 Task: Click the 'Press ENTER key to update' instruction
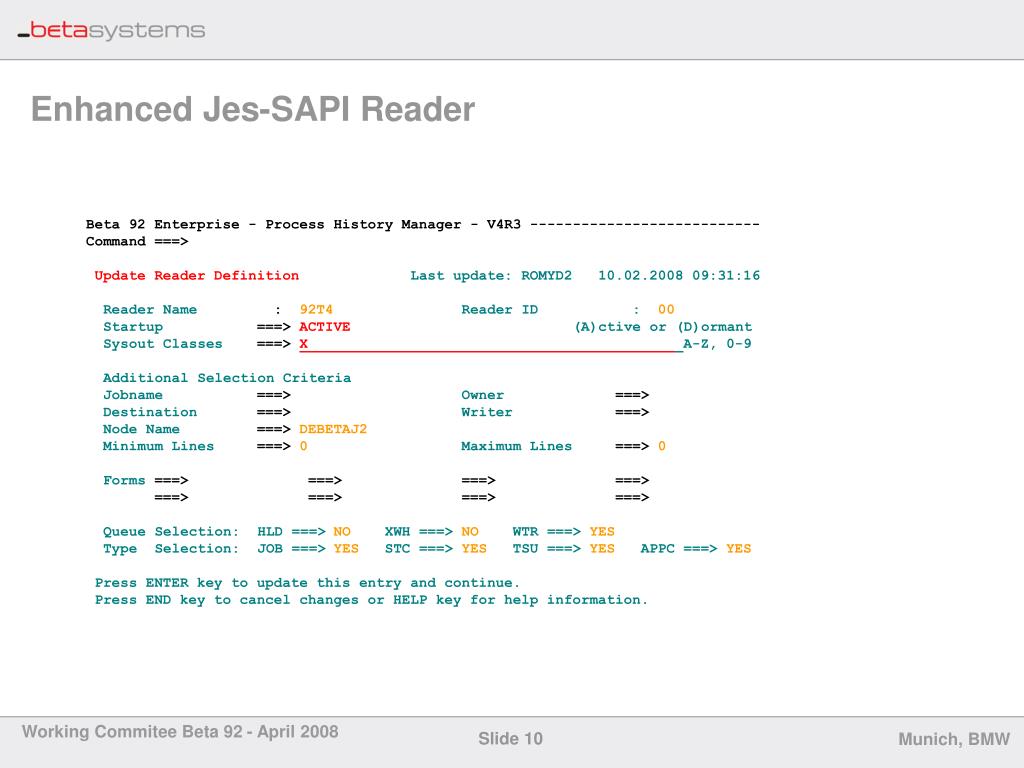307,583
